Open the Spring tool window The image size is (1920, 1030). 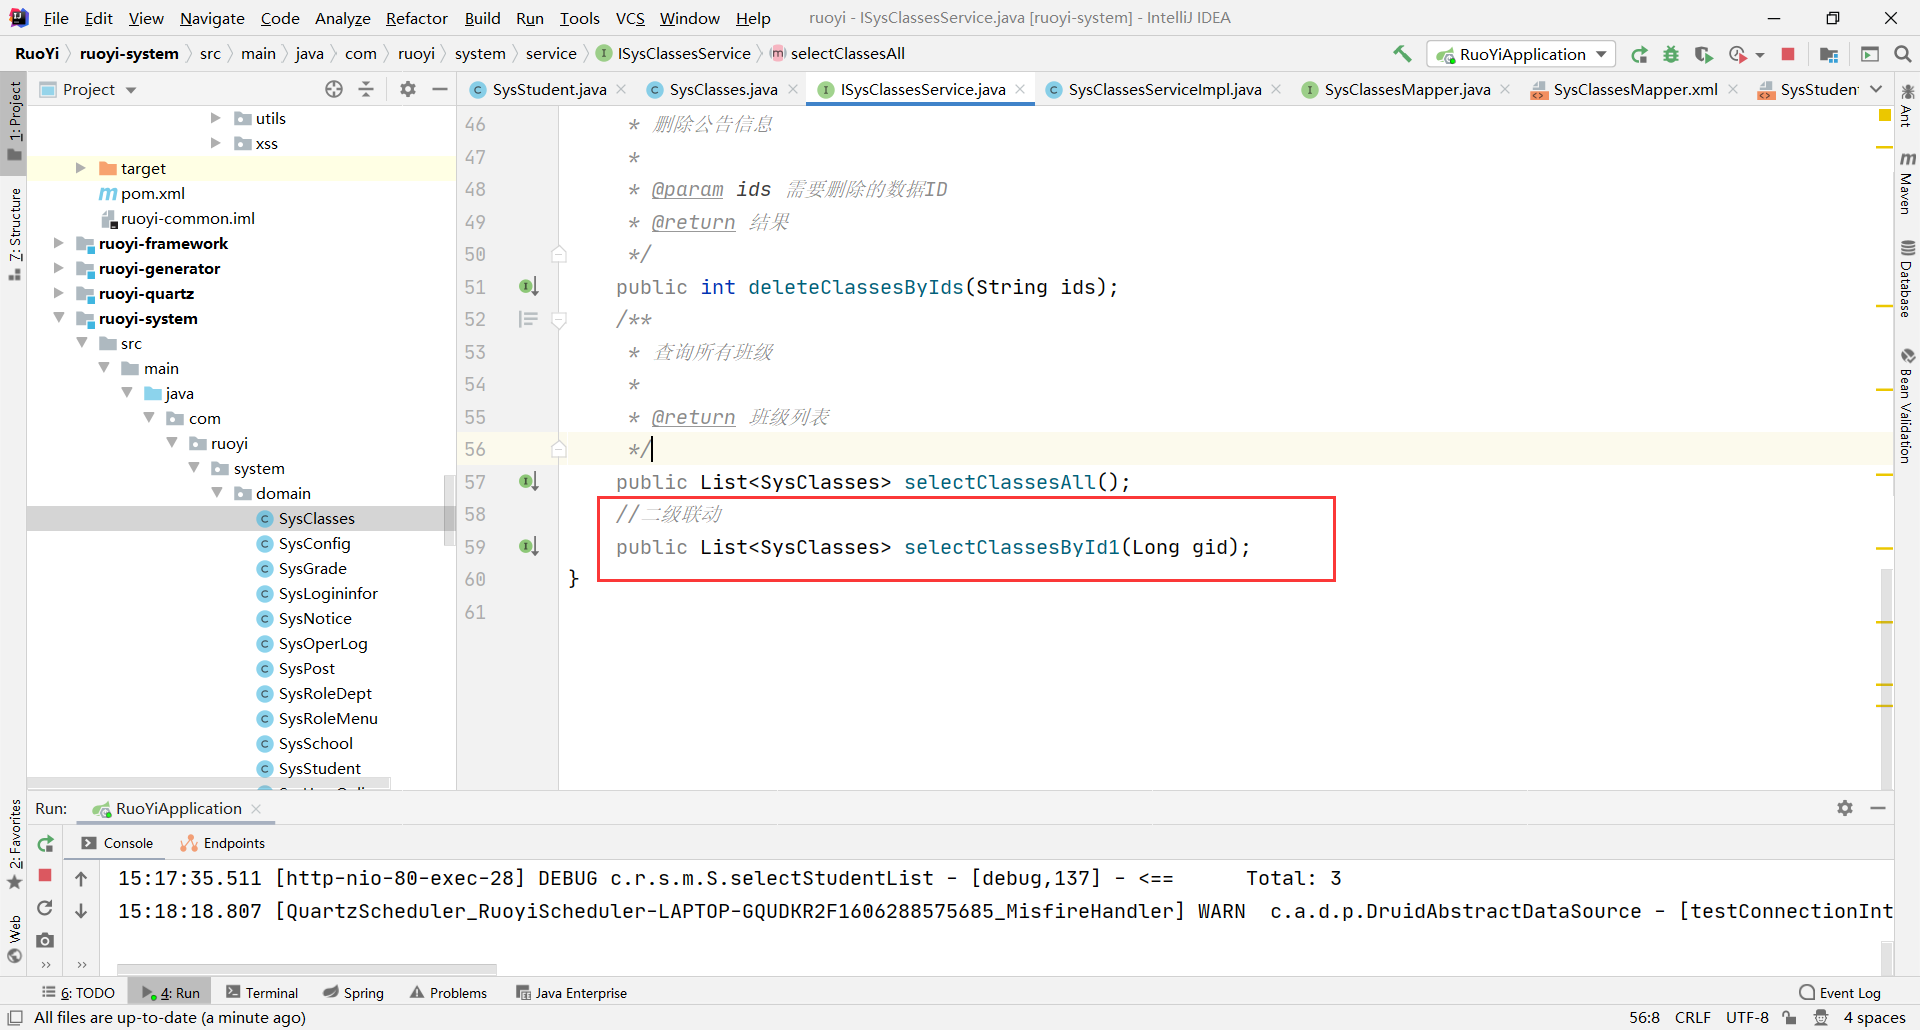354,993
